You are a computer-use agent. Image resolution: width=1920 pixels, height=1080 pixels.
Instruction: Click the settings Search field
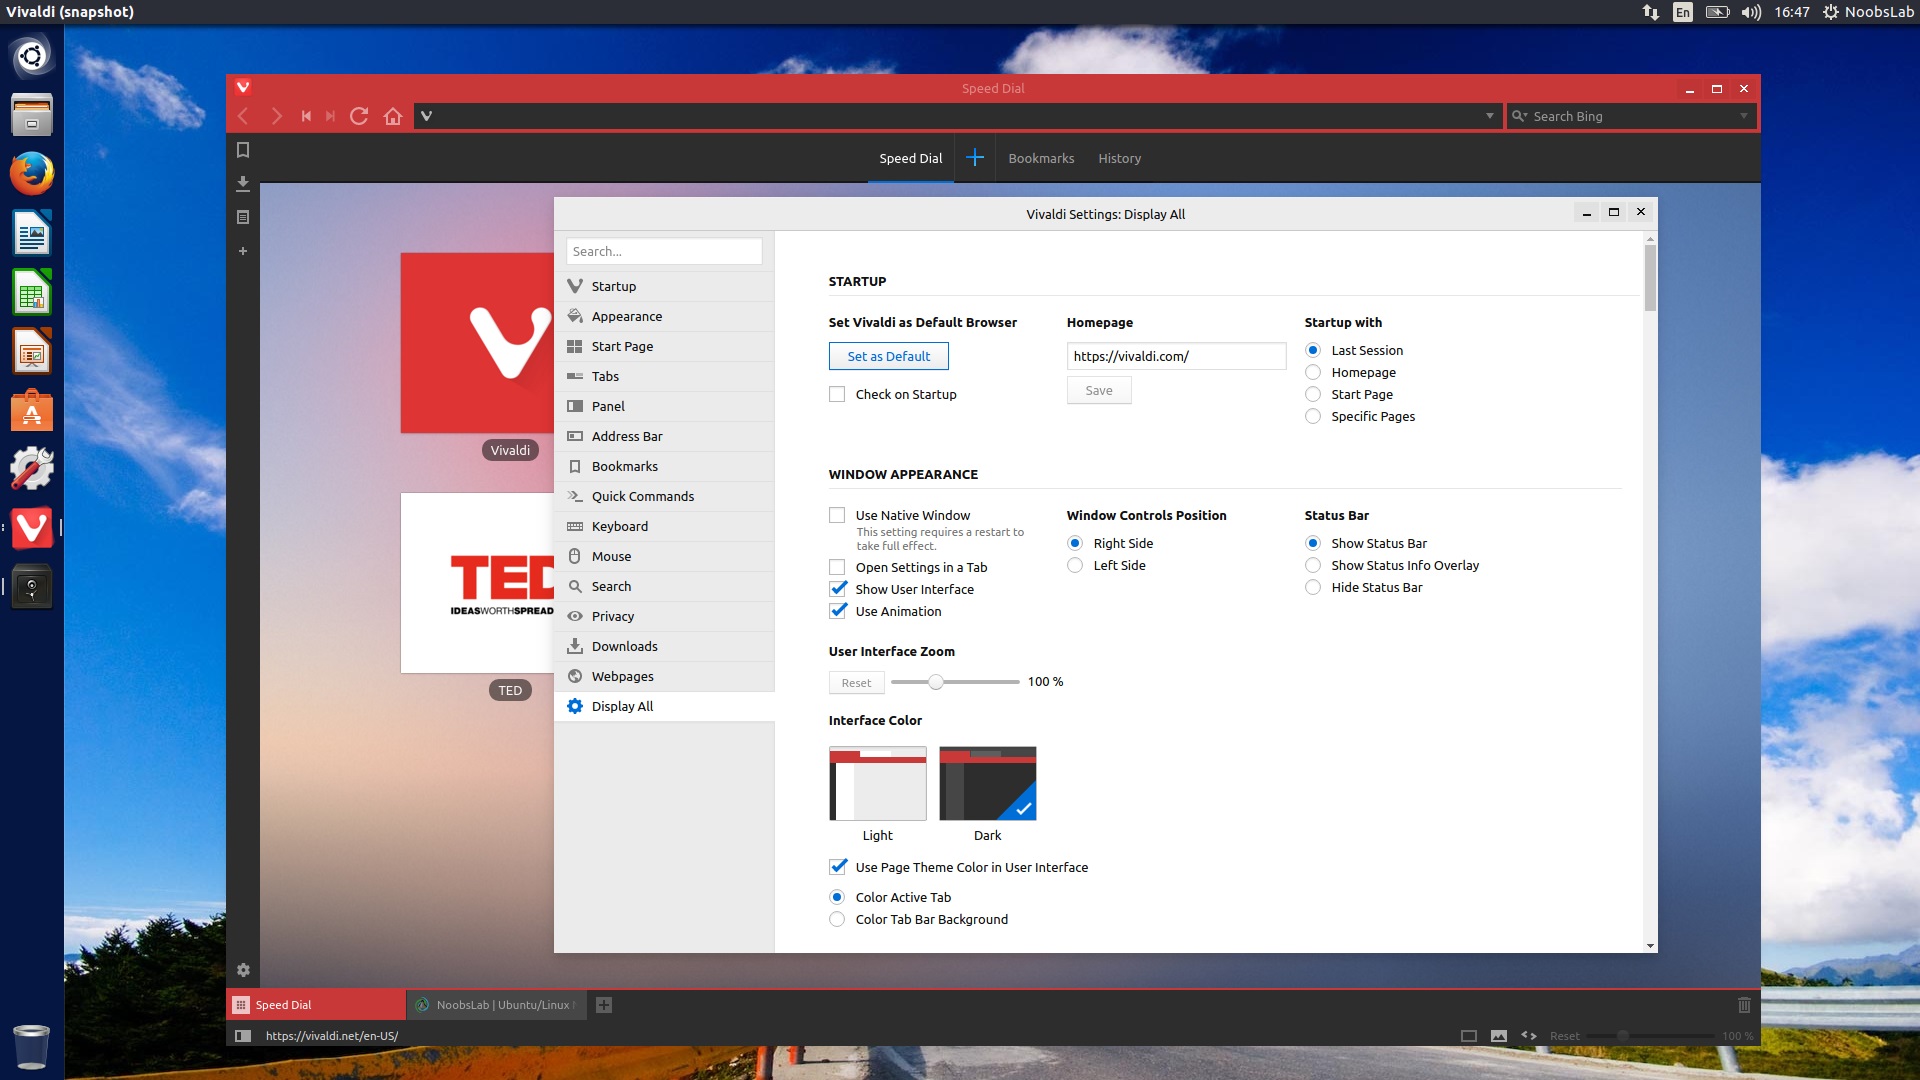[x=664, y=251]
